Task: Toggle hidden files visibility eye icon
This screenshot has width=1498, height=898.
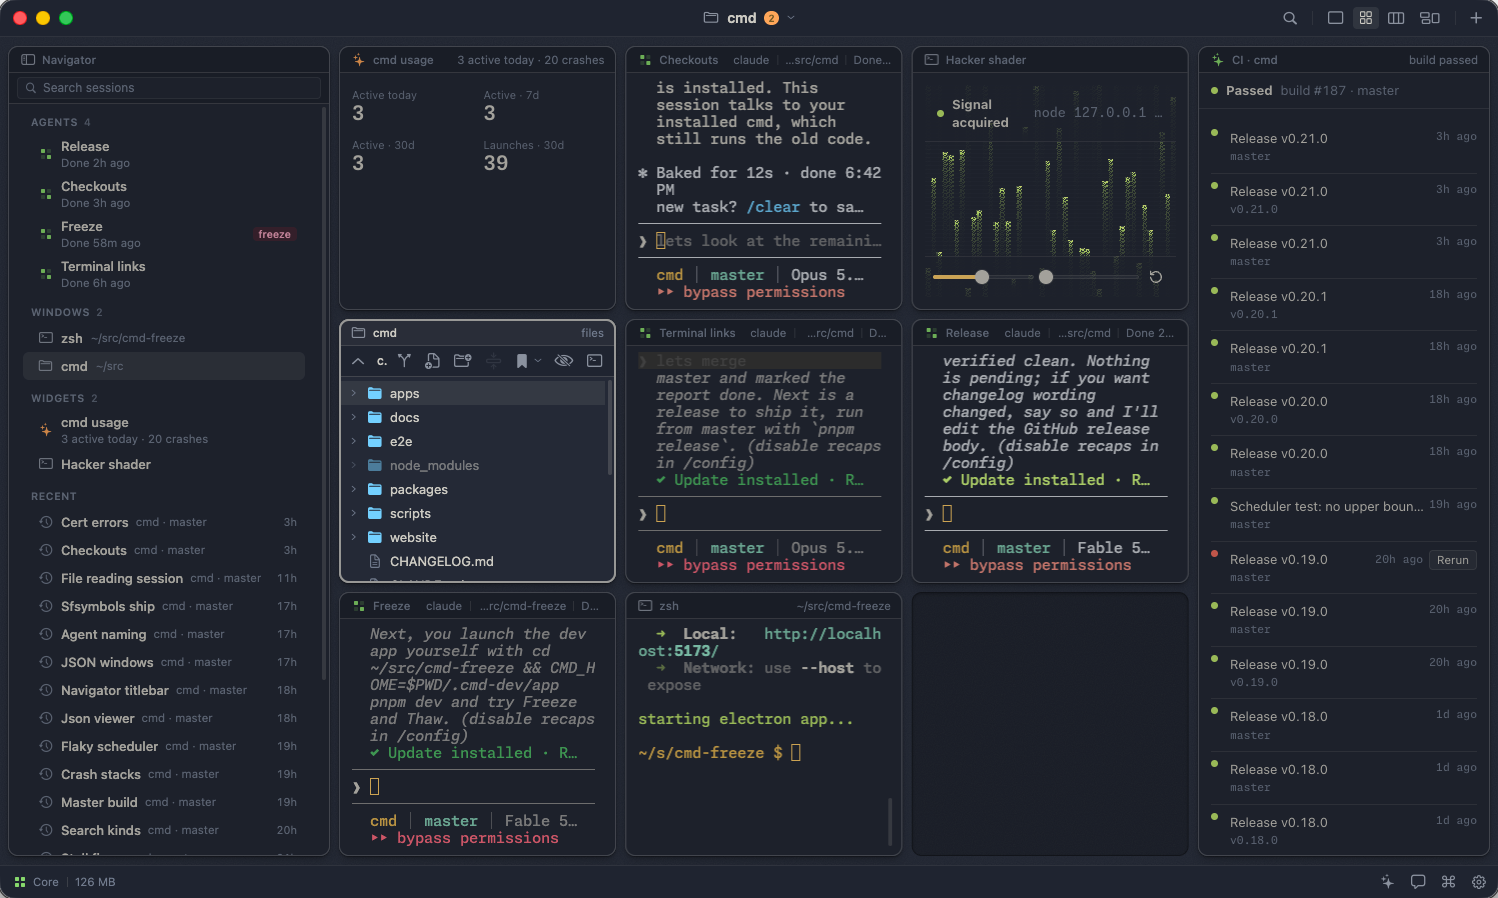Action: click(564, 361)
